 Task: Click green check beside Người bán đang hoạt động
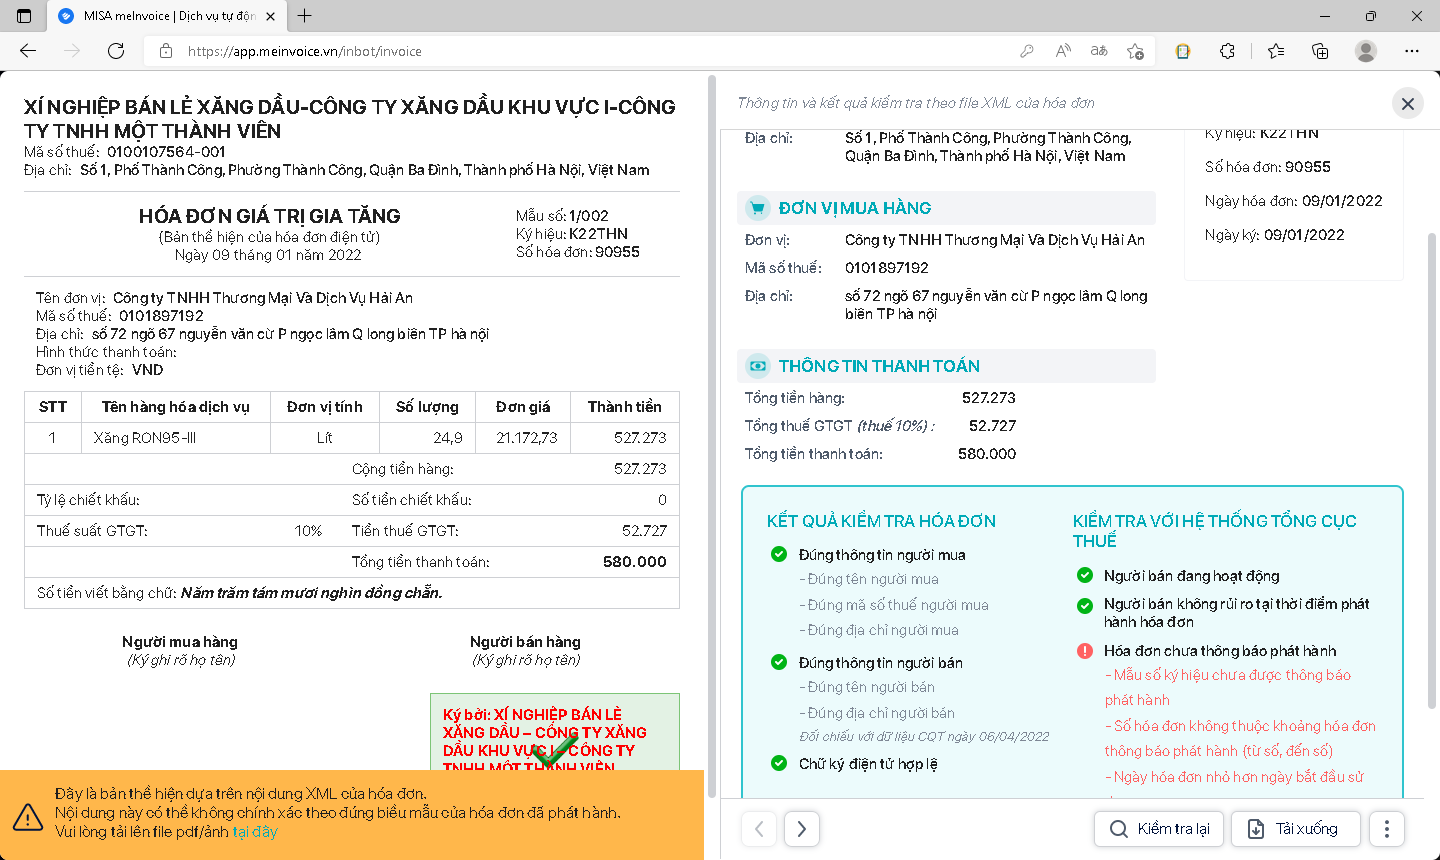(1084, 575)
